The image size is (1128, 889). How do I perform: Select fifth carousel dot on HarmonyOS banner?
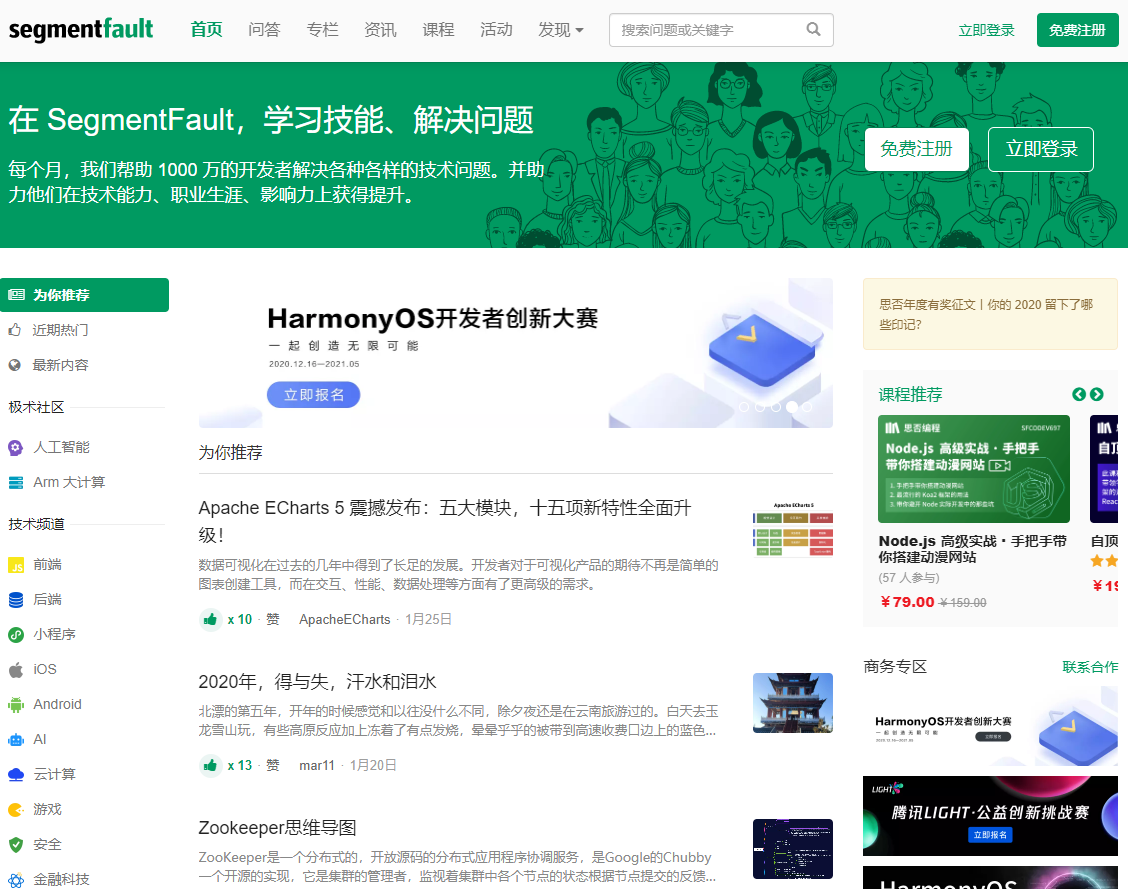click(807, 407)
